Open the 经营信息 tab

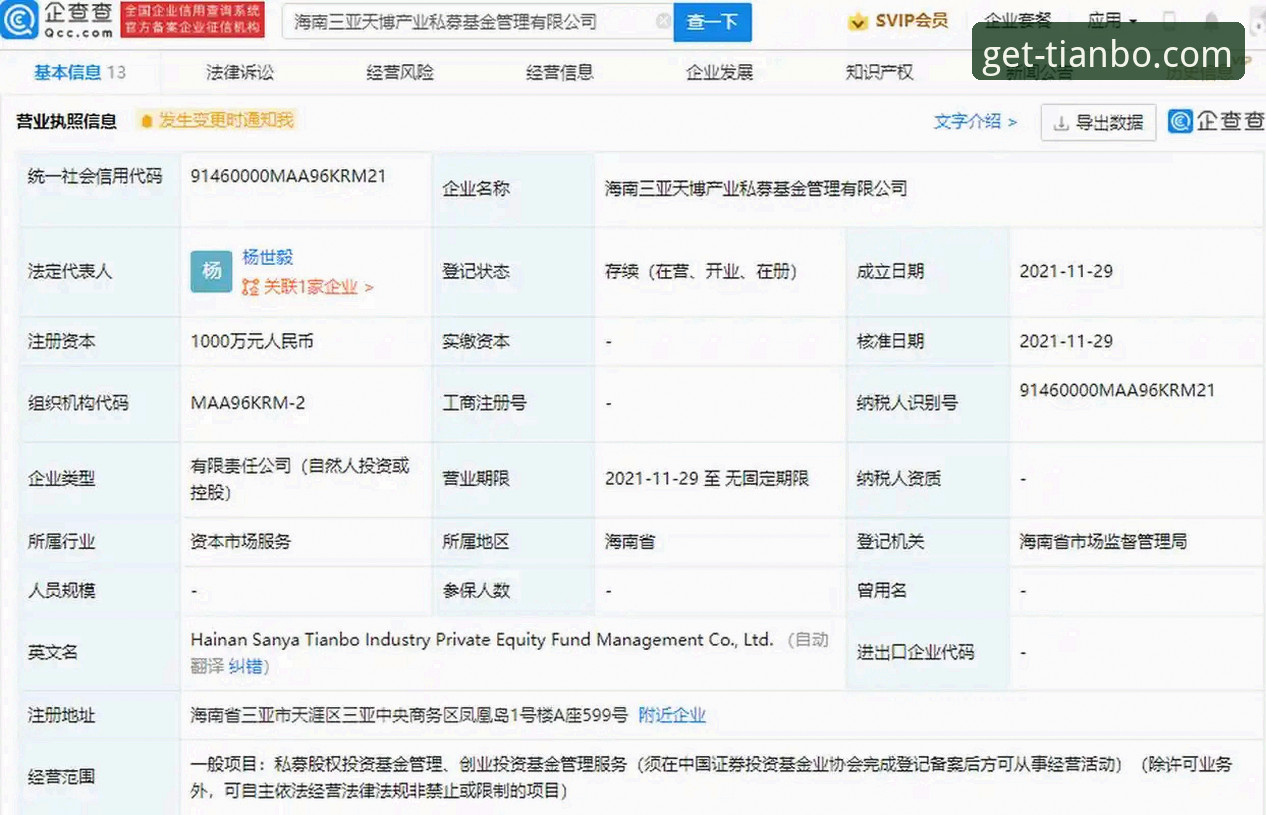560,72
